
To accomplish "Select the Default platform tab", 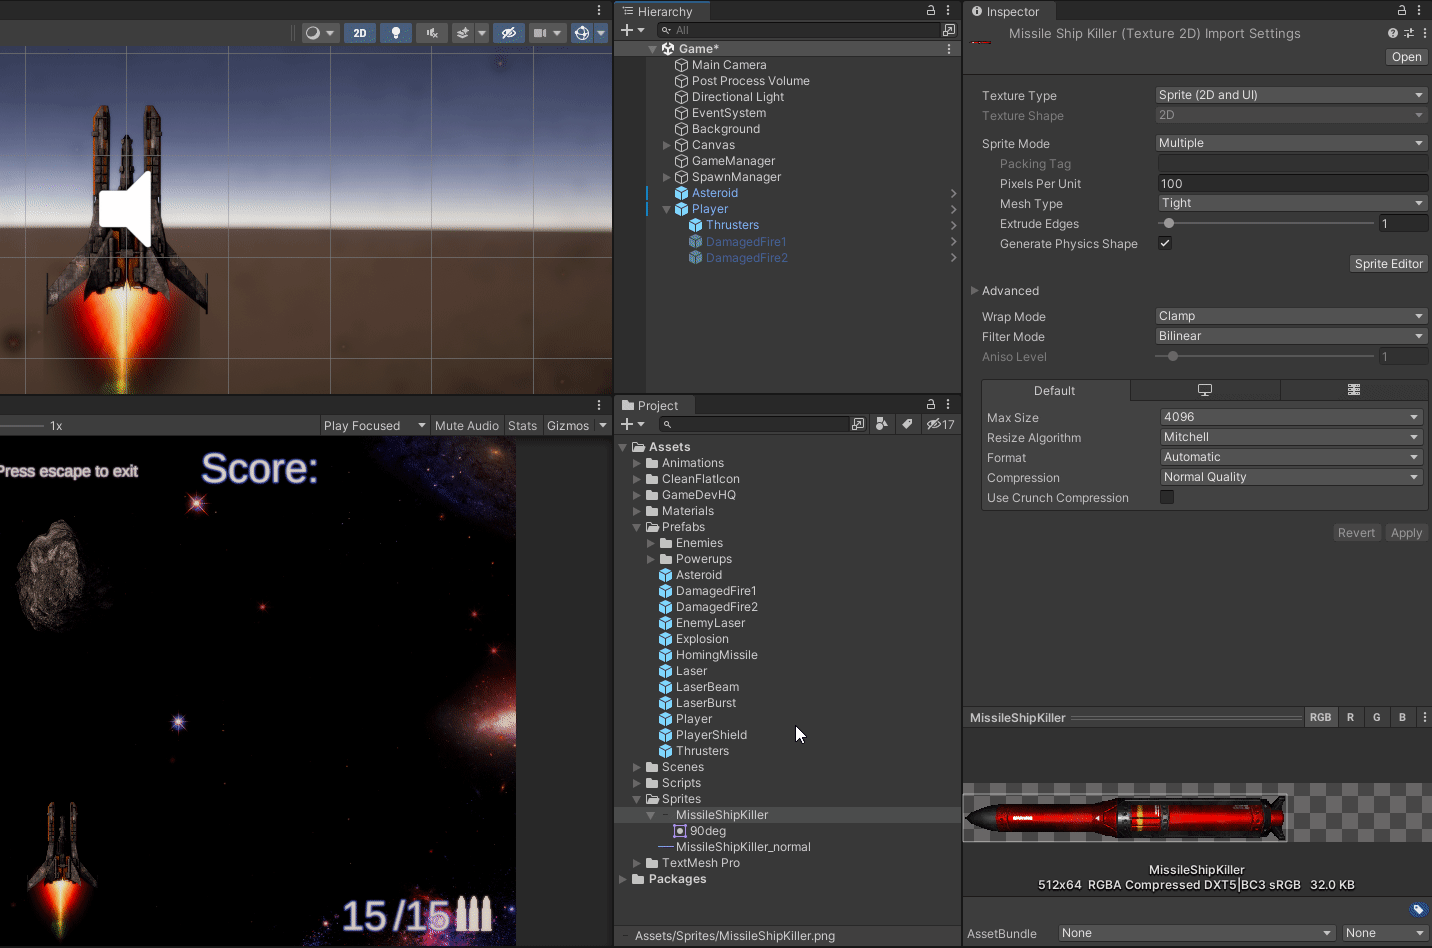I will pyautogui.click(x=1055, y=391).
